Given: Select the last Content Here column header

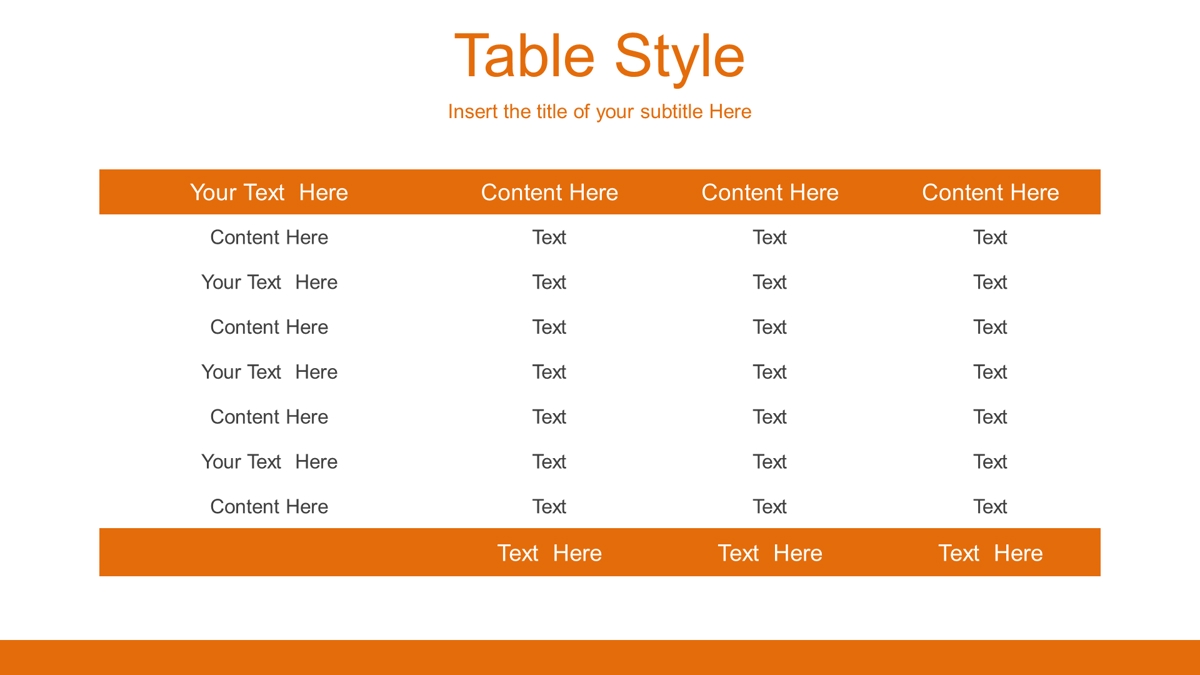Looking at the screenshot, I should [x=990, y=192].
